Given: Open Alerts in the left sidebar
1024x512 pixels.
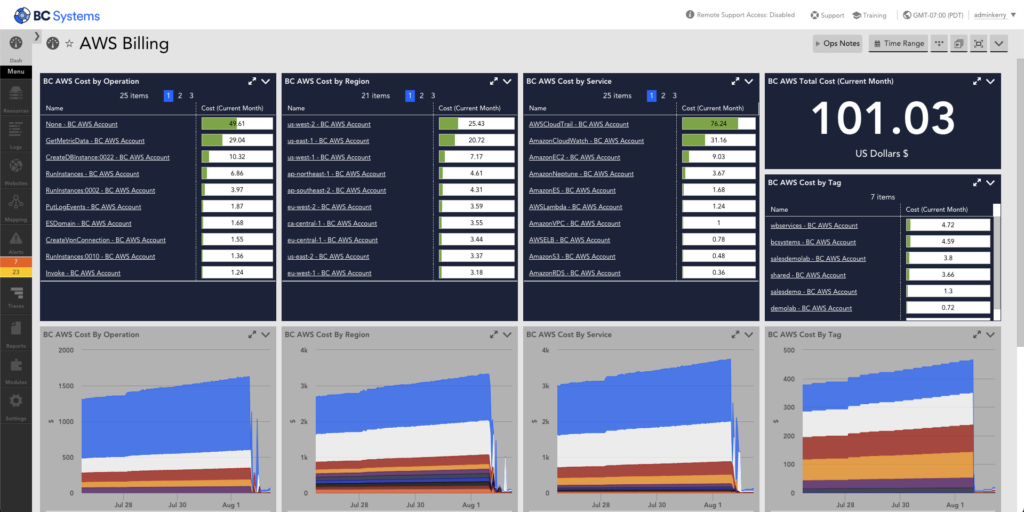Looking at the screenshot, I should click(16, 242).
